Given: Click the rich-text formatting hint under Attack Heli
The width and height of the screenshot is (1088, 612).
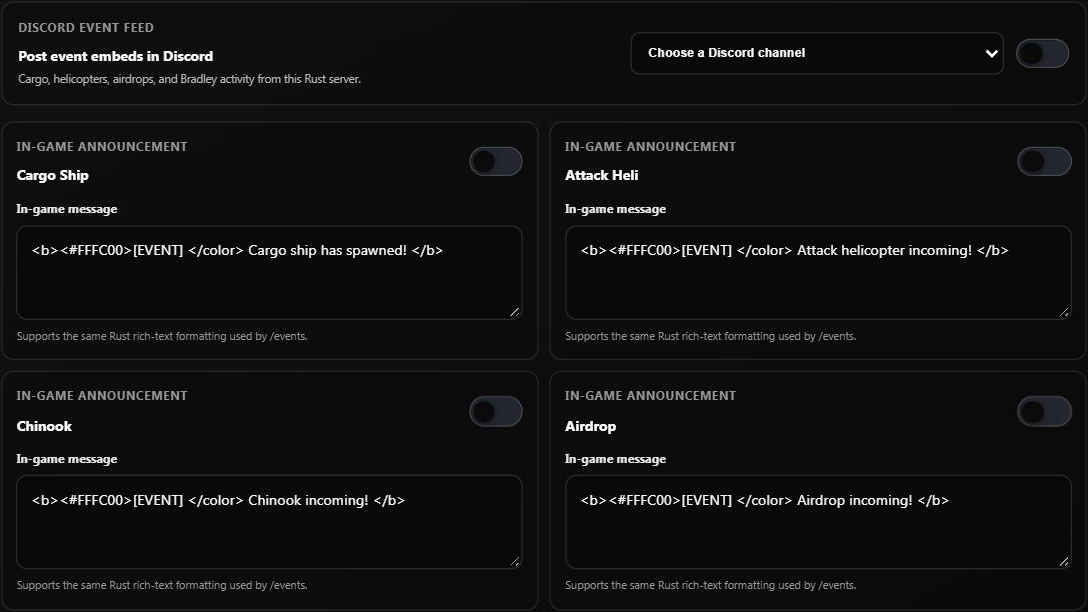Looking at the screenshot, I should [711, 336].
